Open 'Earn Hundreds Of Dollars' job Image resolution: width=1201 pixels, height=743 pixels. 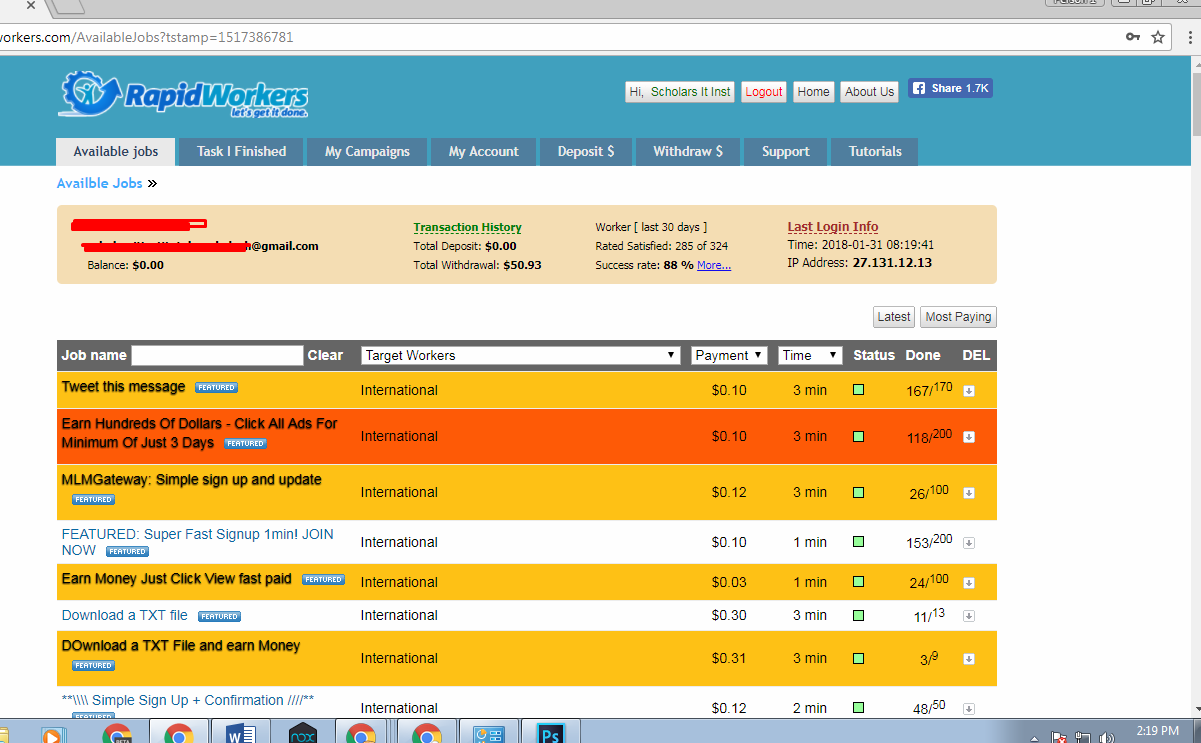199,433
